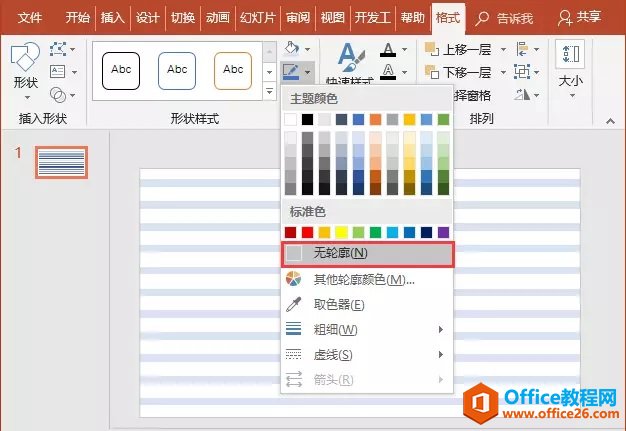This screenshot has height=431, width=626.
Task: Click the shape outline pen icon
Action: [x=292, y=72]
